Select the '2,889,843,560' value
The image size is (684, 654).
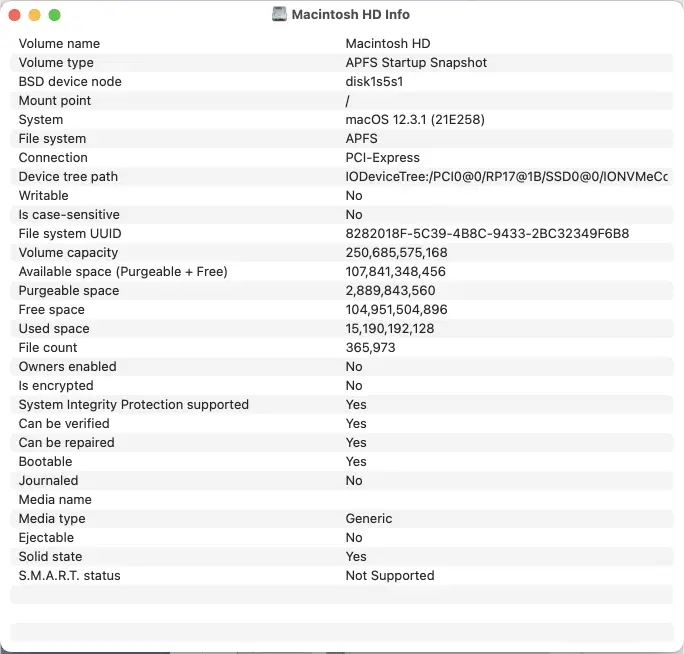coord(390,291)
